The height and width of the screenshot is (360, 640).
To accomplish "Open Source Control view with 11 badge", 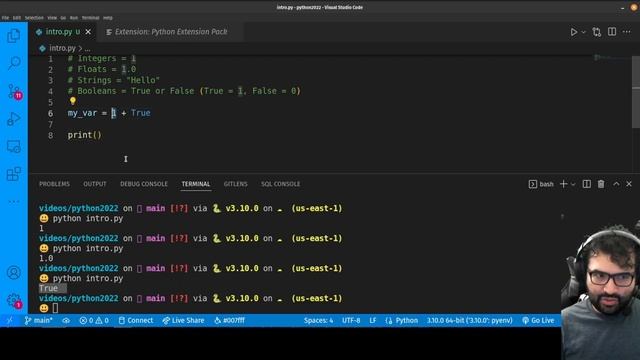I will pyautogui.click(x=14, y=91).
